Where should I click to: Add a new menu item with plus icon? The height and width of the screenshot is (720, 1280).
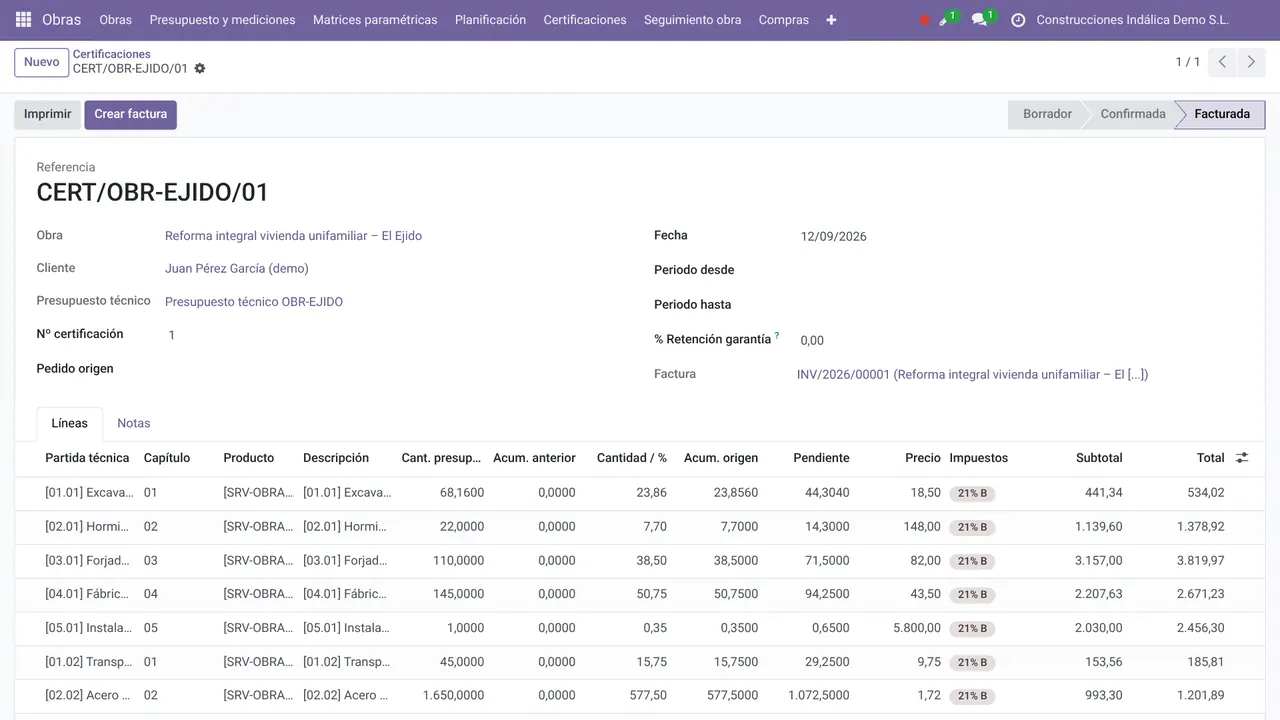(x=831, y=20)
